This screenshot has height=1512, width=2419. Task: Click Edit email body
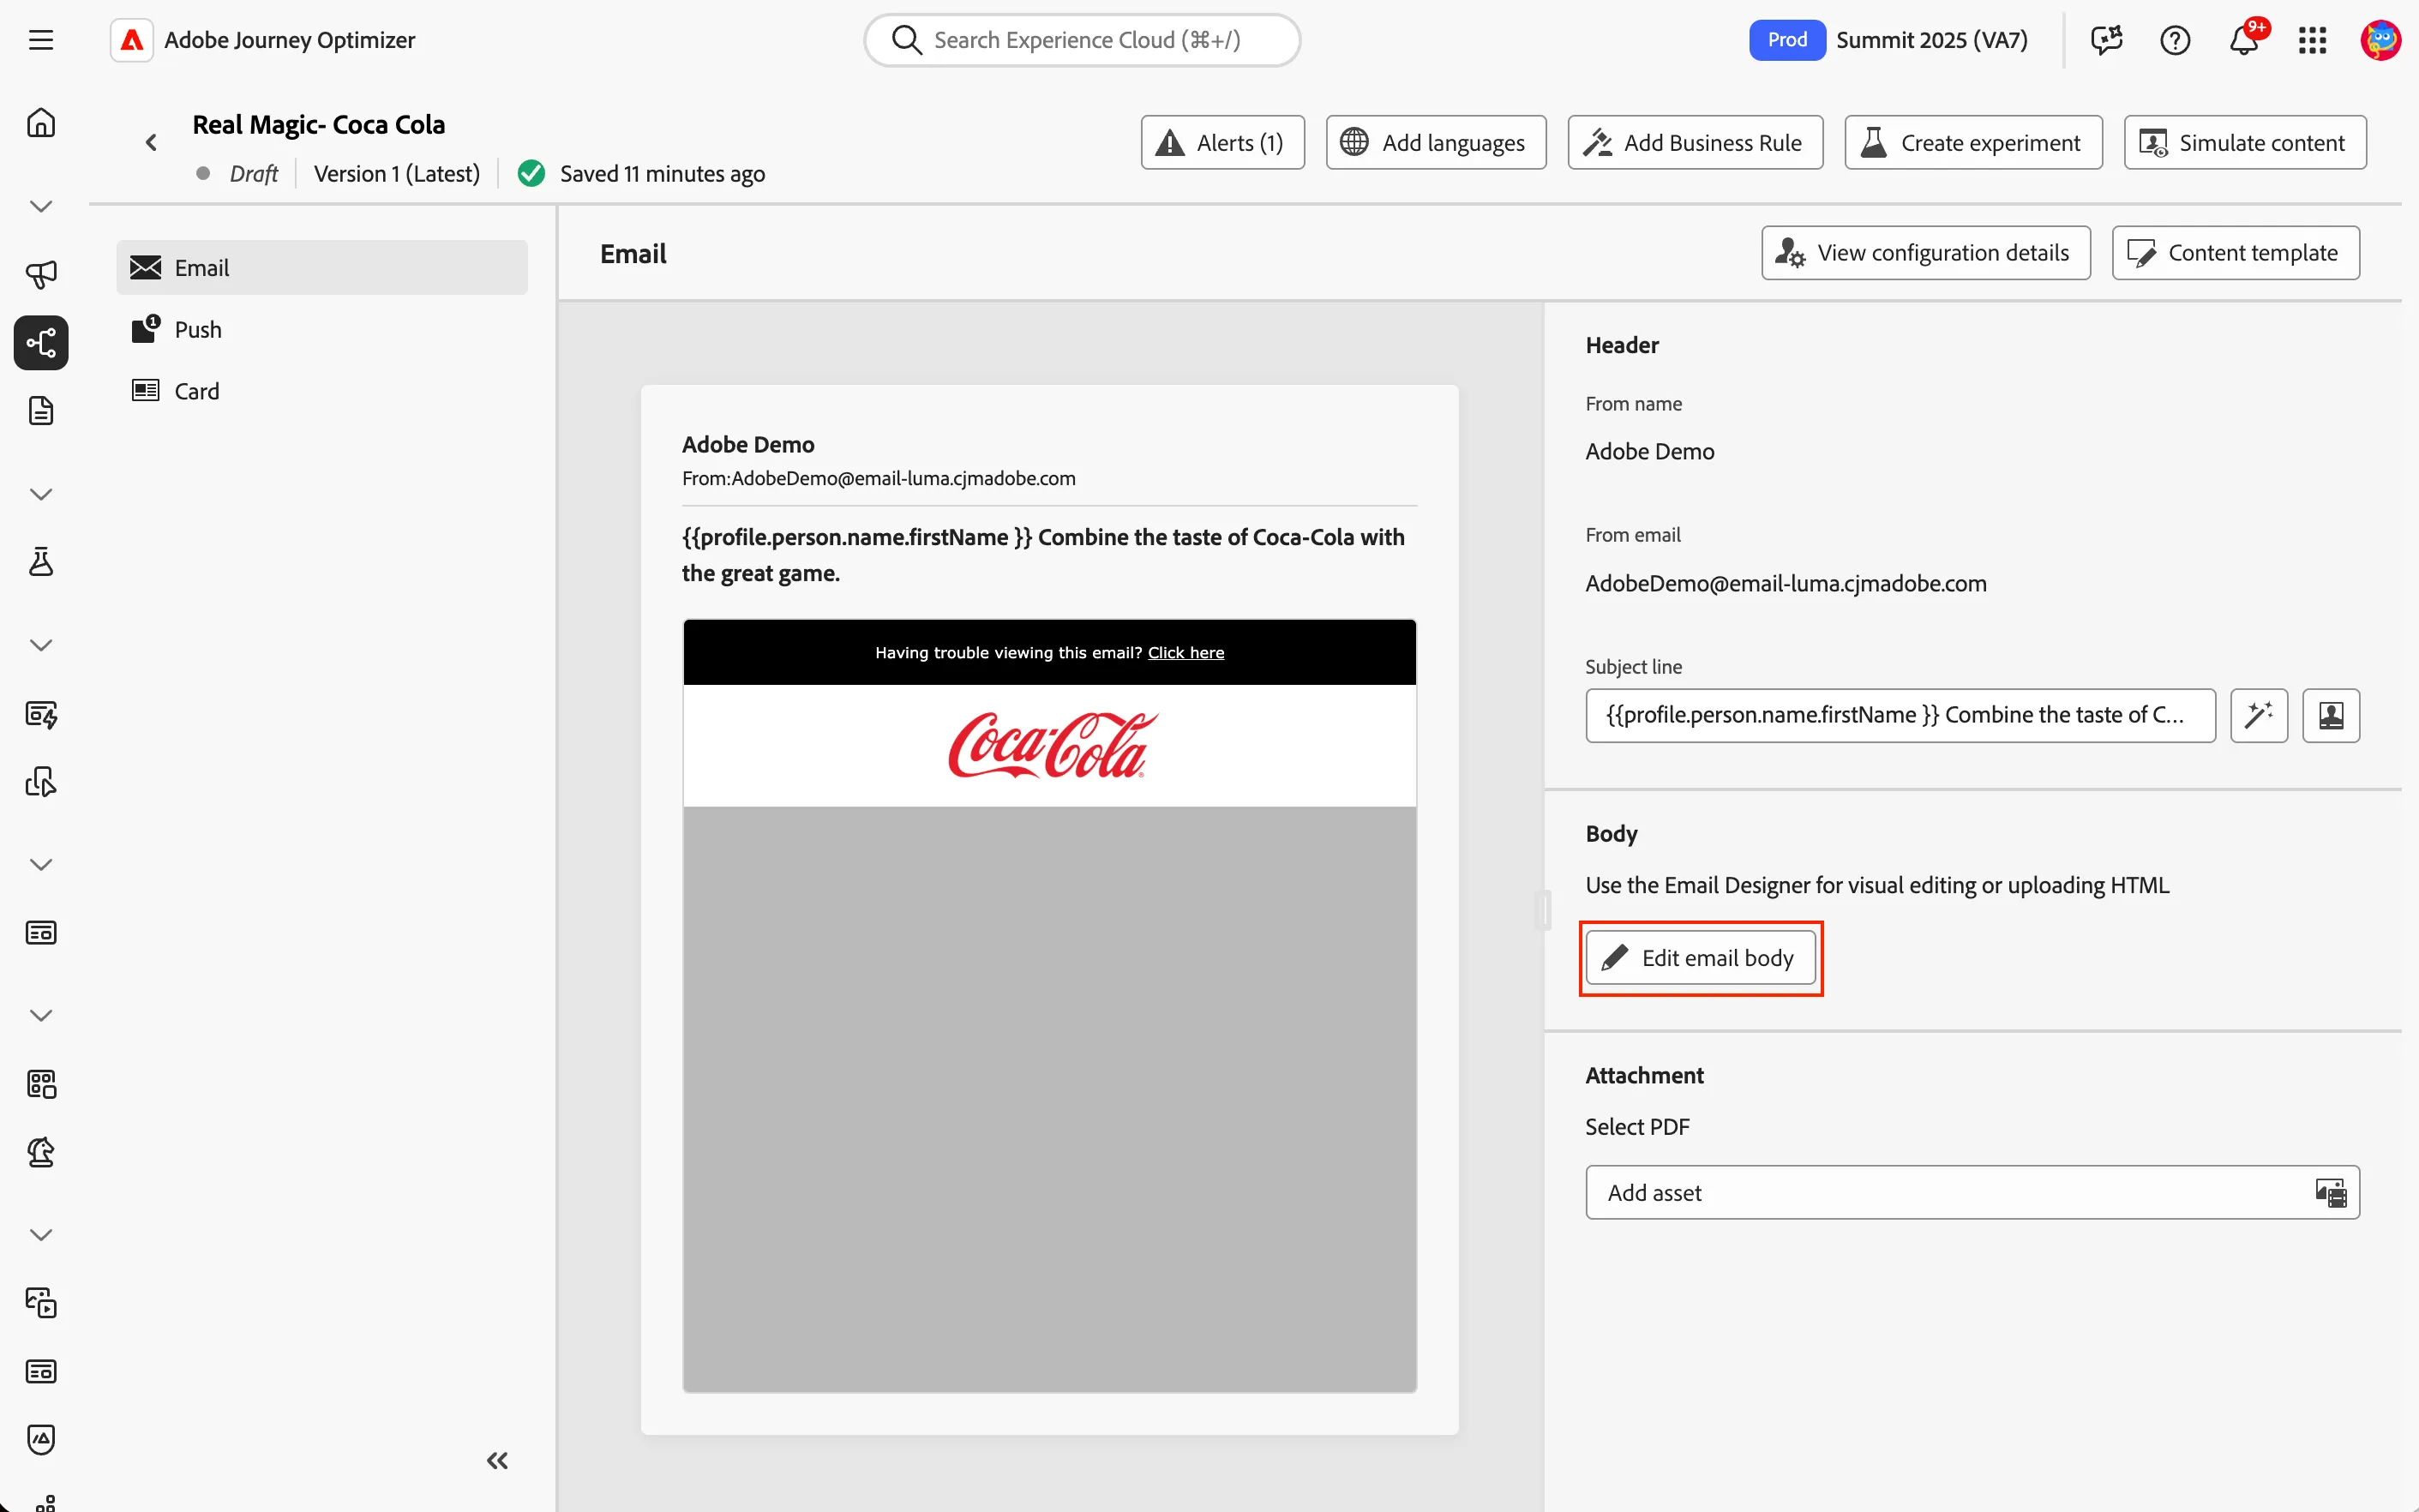pos(1701,957)
